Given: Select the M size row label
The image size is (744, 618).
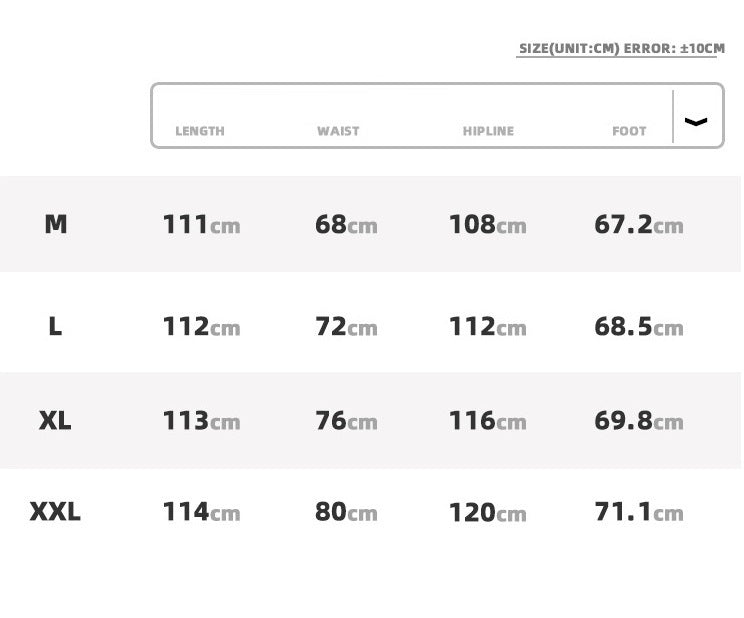Looking at the screenshot, I should [56, 224].
